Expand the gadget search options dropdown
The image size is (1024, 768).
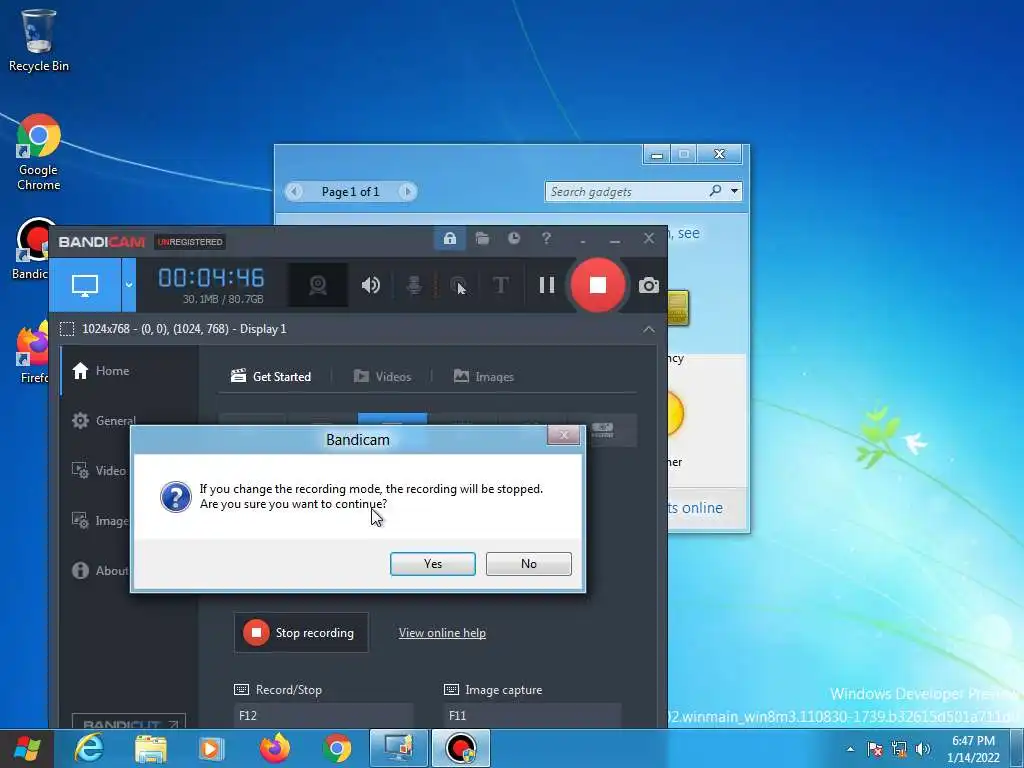click(x=735, y=191)
